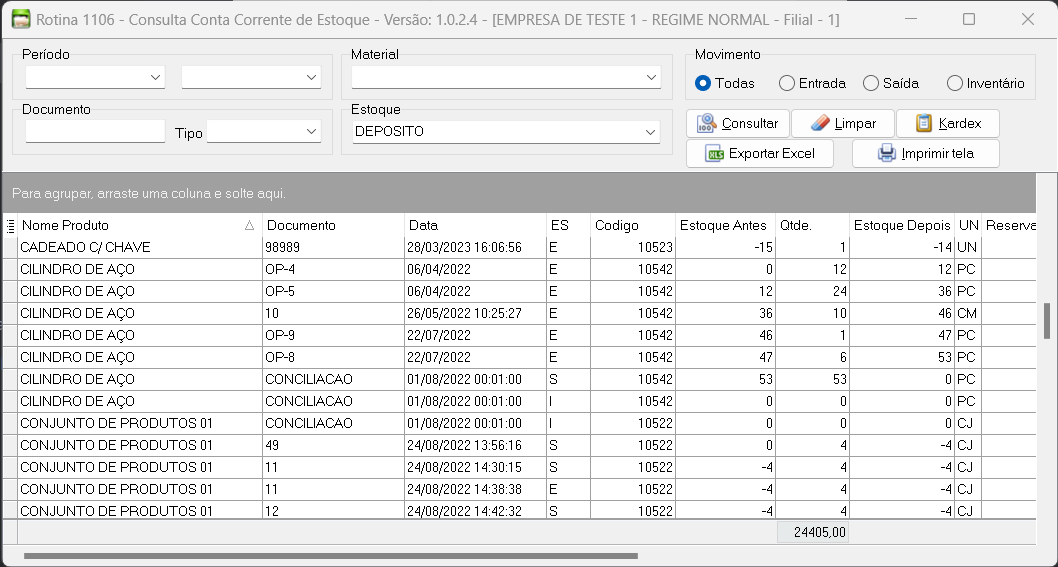Expand the Estoque DEPOSITO dropdown

tap(651, 132)
